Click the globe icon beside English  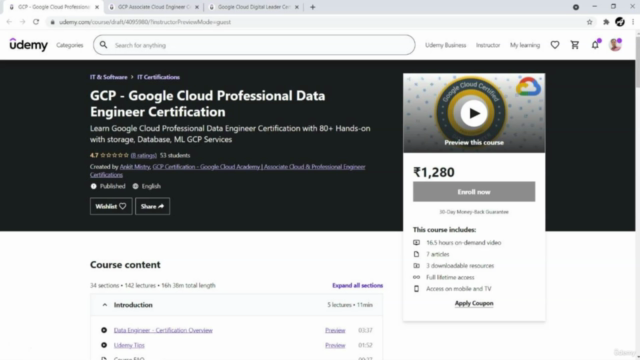(x=136, y=186)
